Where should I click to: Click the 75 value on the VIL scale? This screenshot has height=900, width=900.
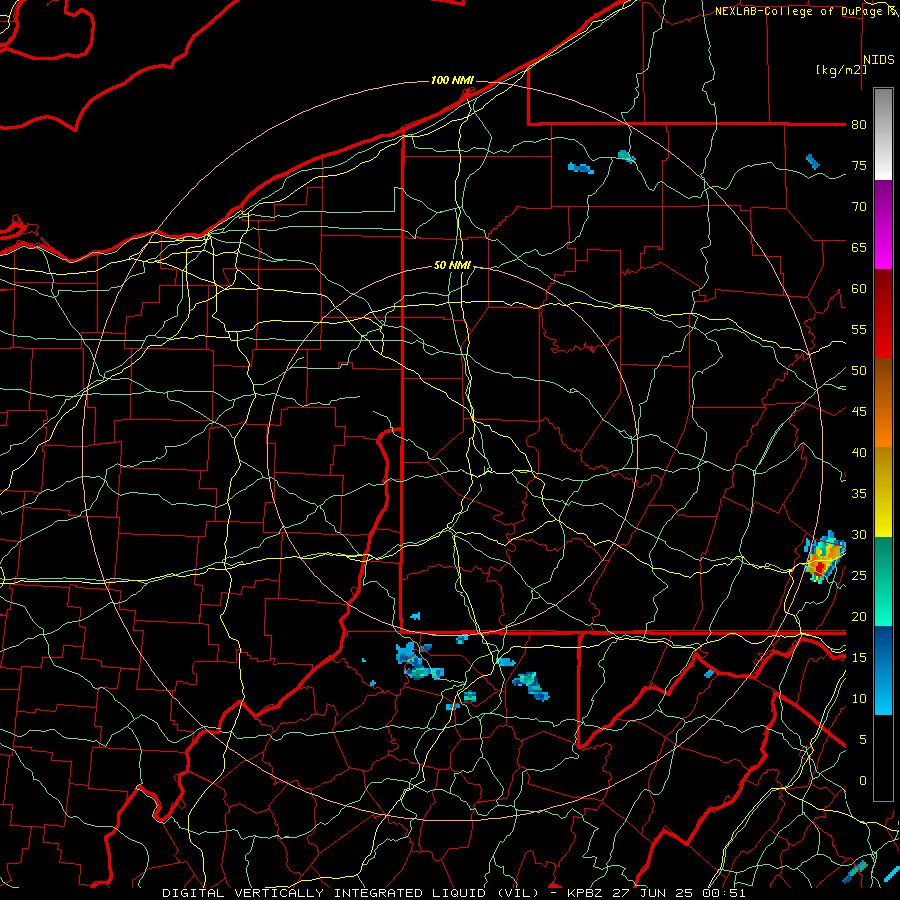(859, 165)
